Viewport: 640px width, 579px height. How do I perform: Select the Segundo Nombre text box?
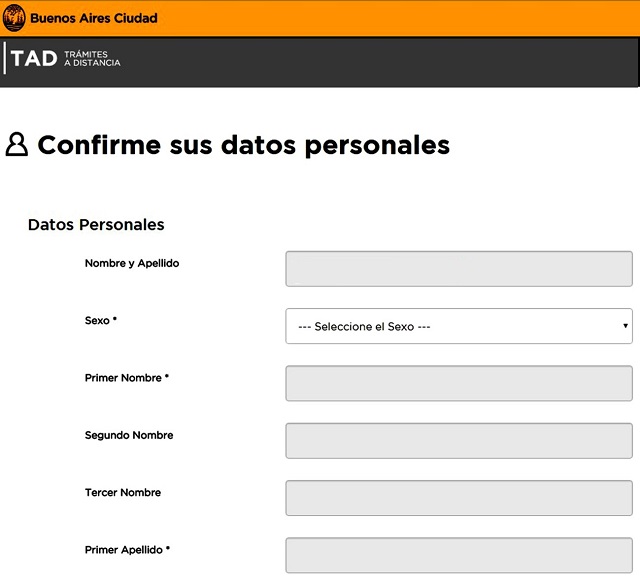click(459, 440)
